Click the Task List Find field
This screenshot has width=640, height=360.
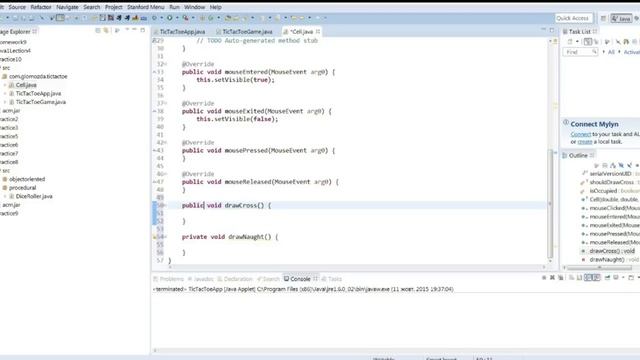(580, 52)
